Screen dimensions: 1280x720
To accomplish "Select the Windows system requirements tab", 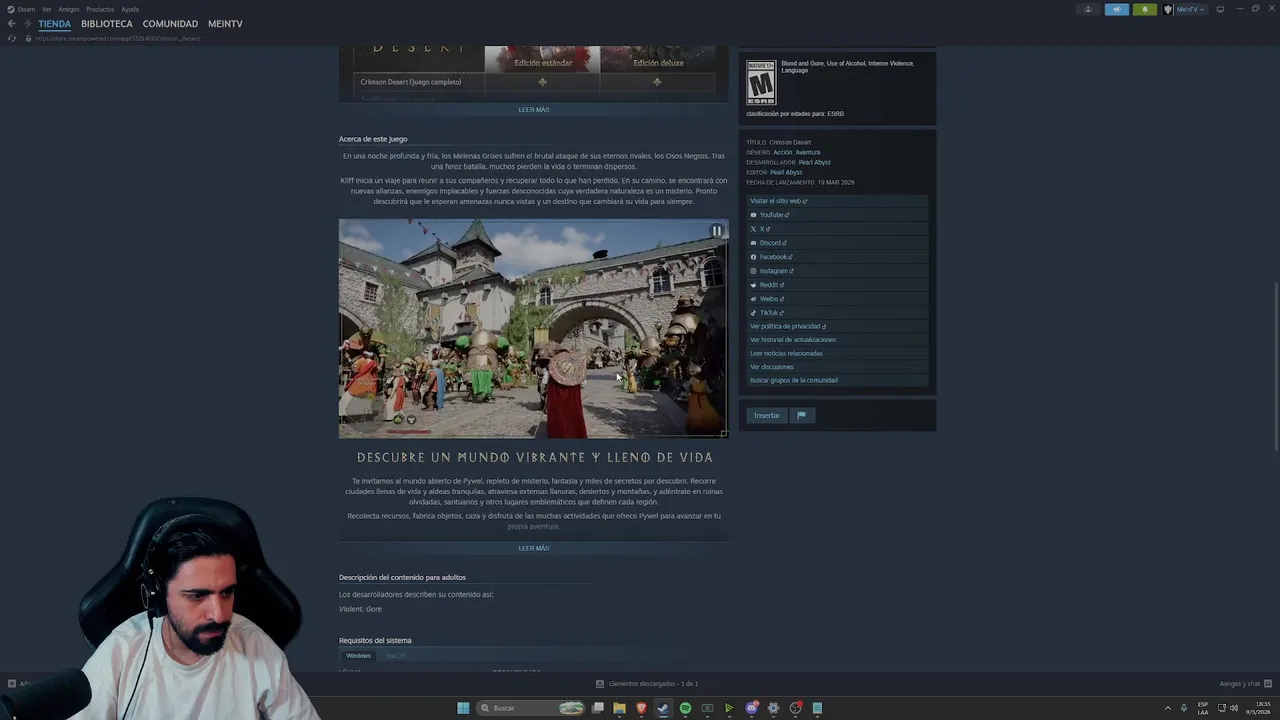I will (358, 656).
